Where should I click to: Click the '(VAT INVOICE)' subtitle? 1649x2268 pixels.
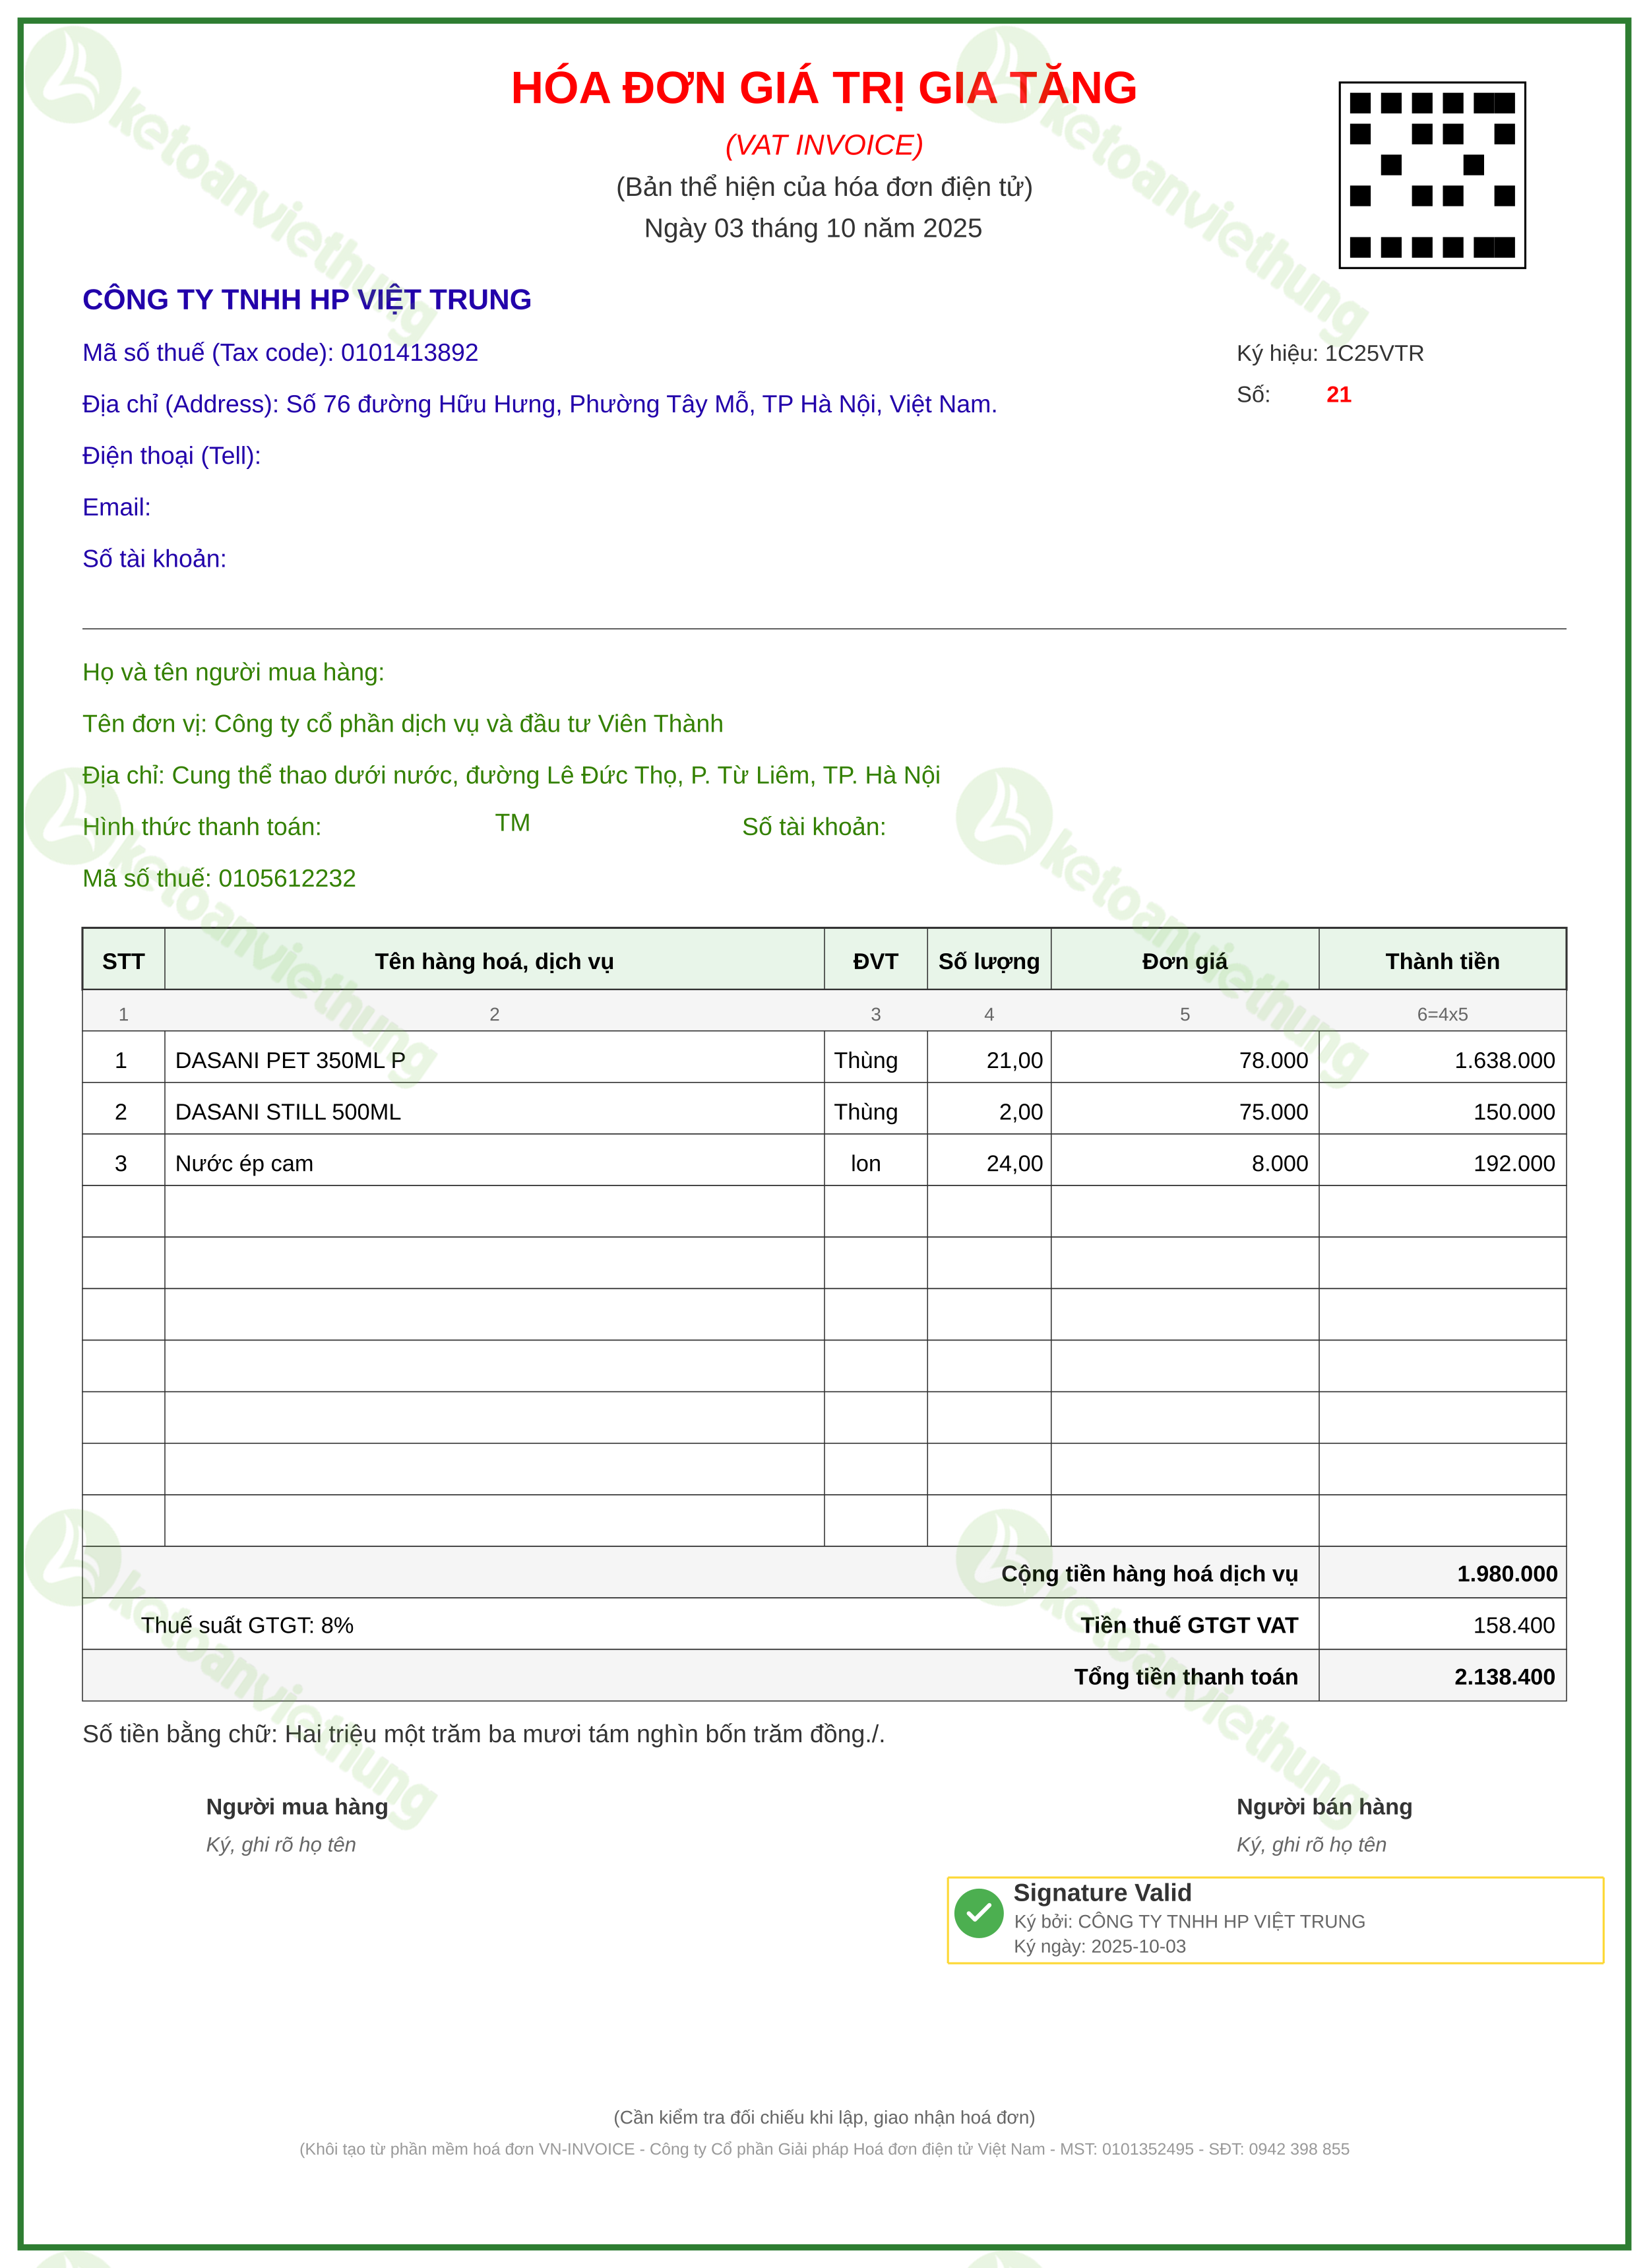tap(824, 145)
